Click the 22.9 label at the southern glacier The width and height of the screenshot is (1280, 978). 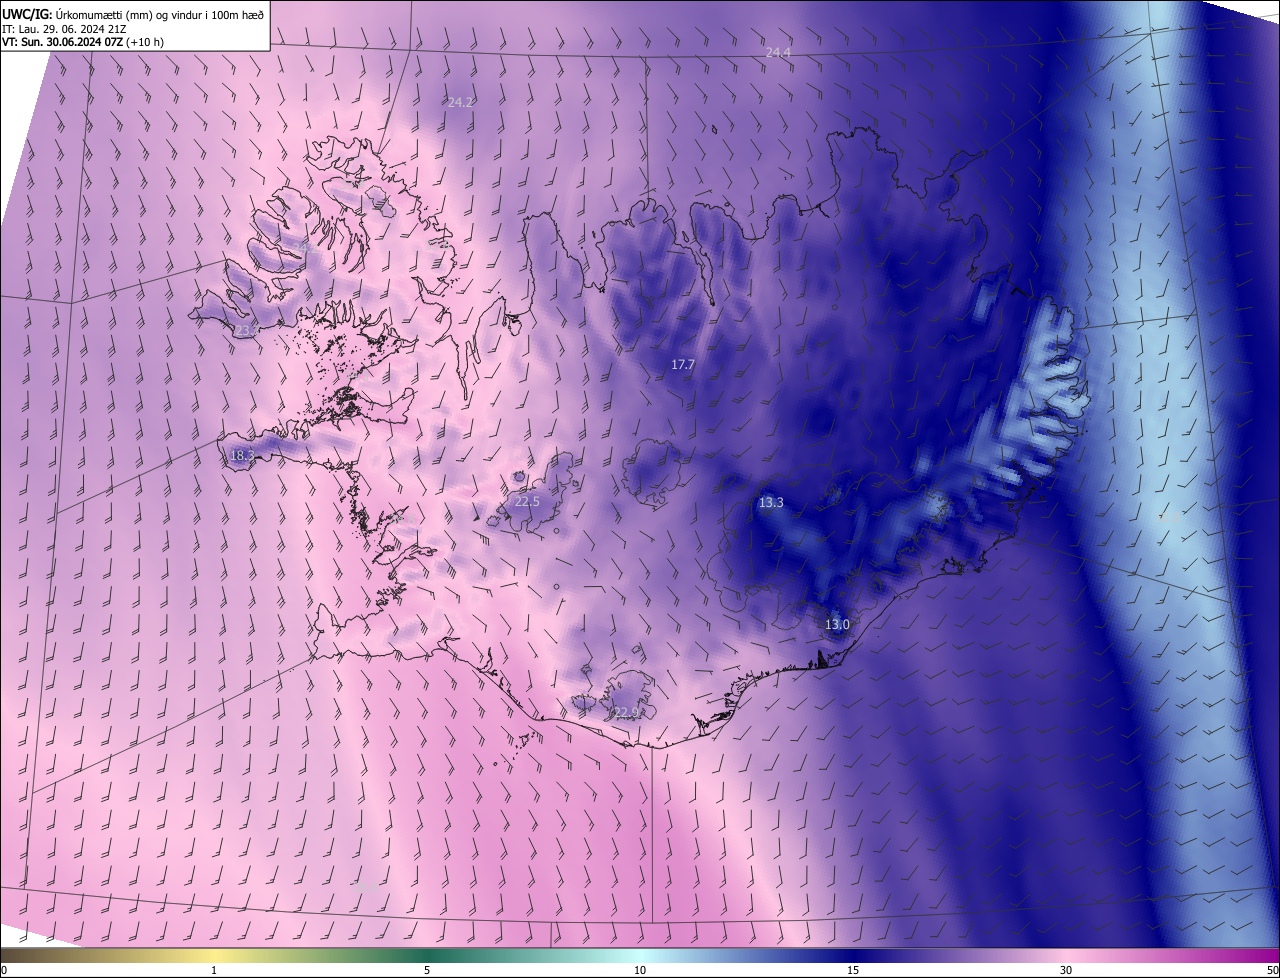click(626, 713)
